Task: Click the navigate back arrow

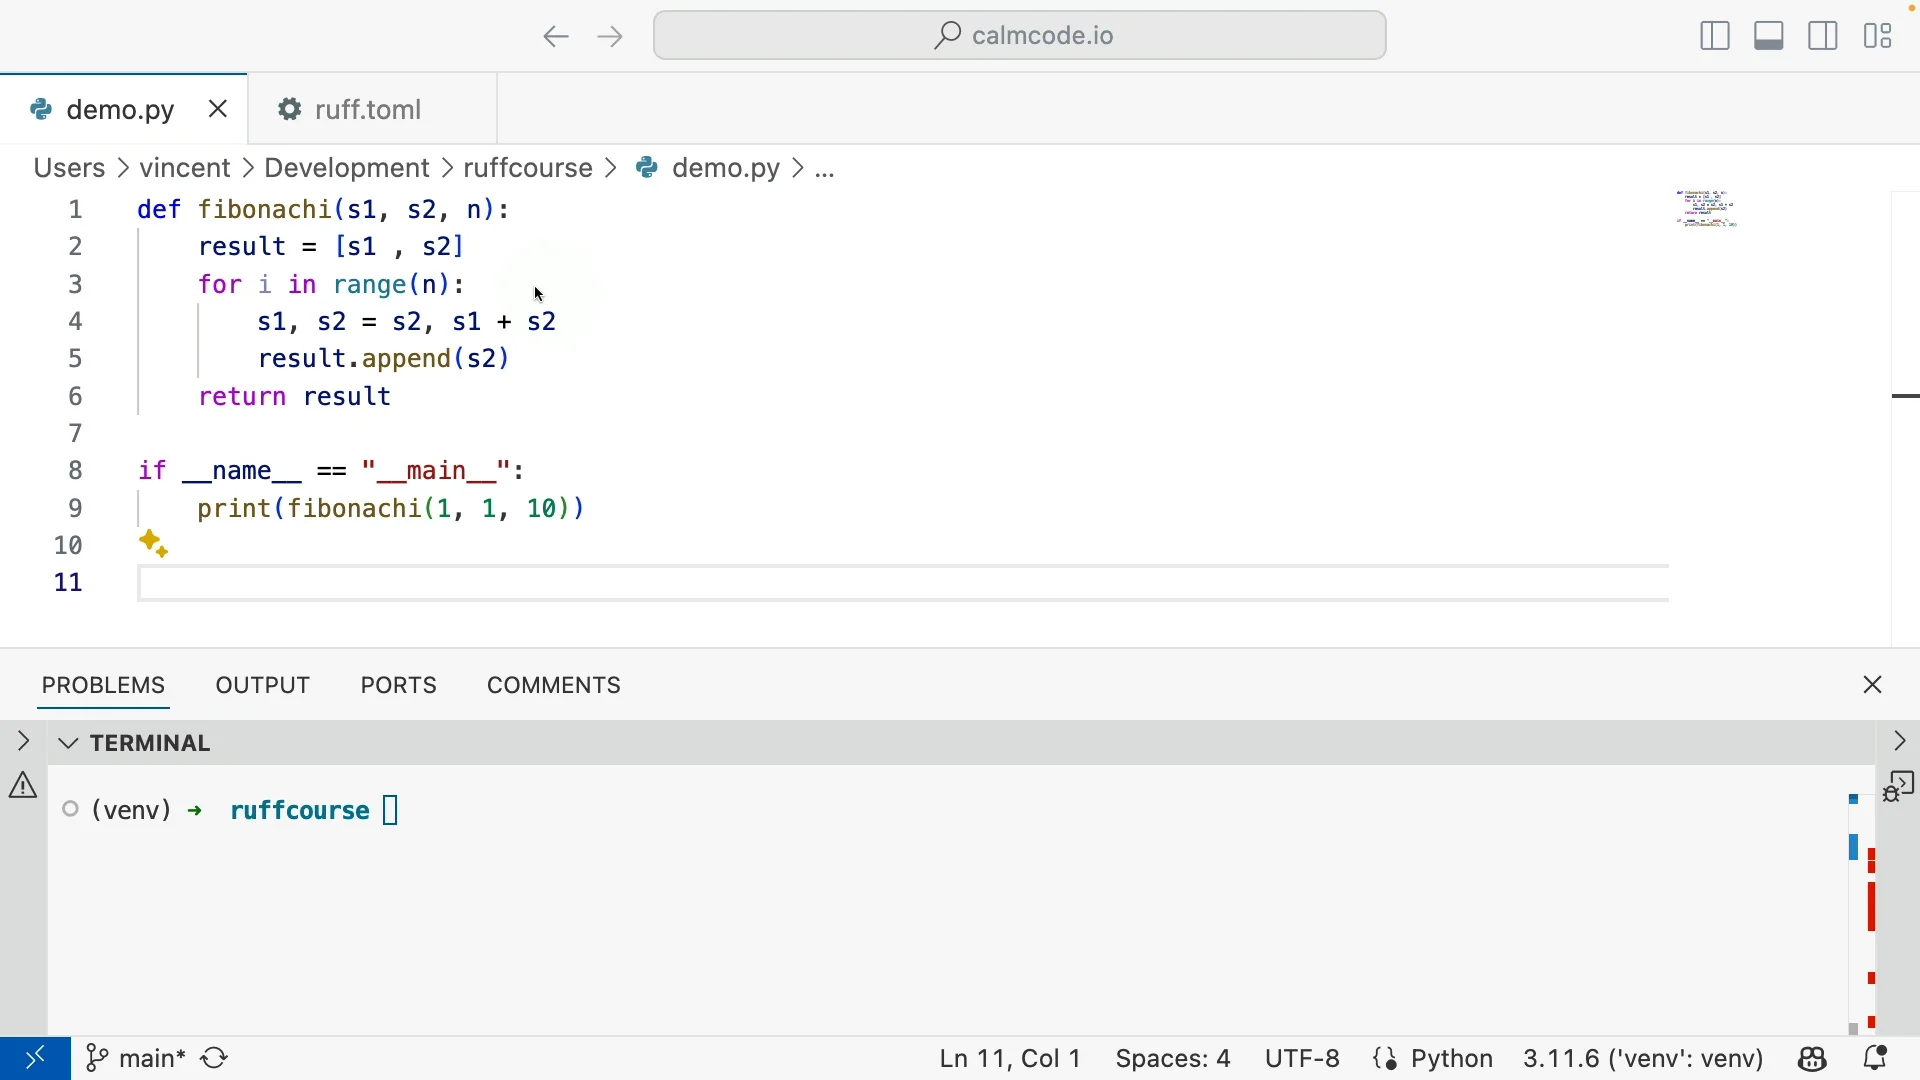Action: (556, 37)
